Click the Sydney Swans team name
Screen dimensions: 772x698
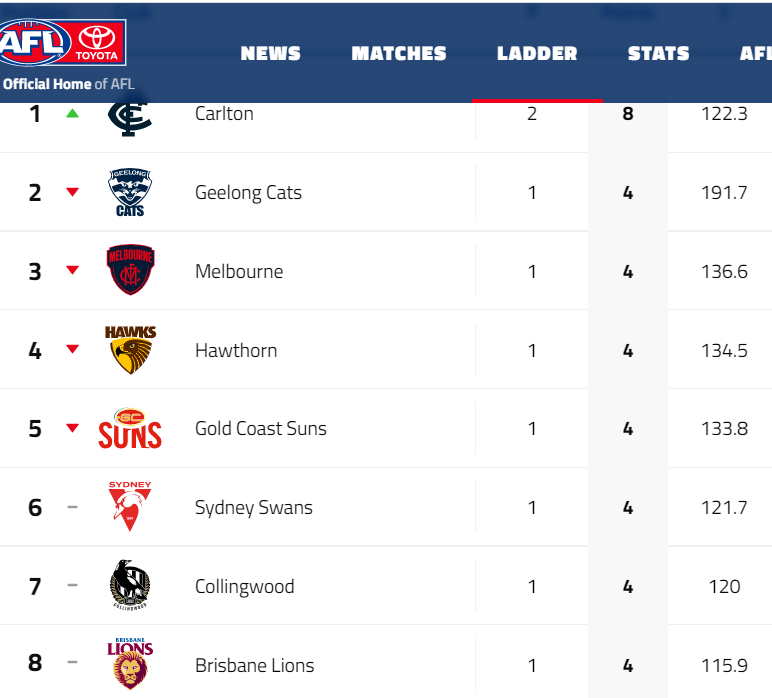(x=253, y=508)
